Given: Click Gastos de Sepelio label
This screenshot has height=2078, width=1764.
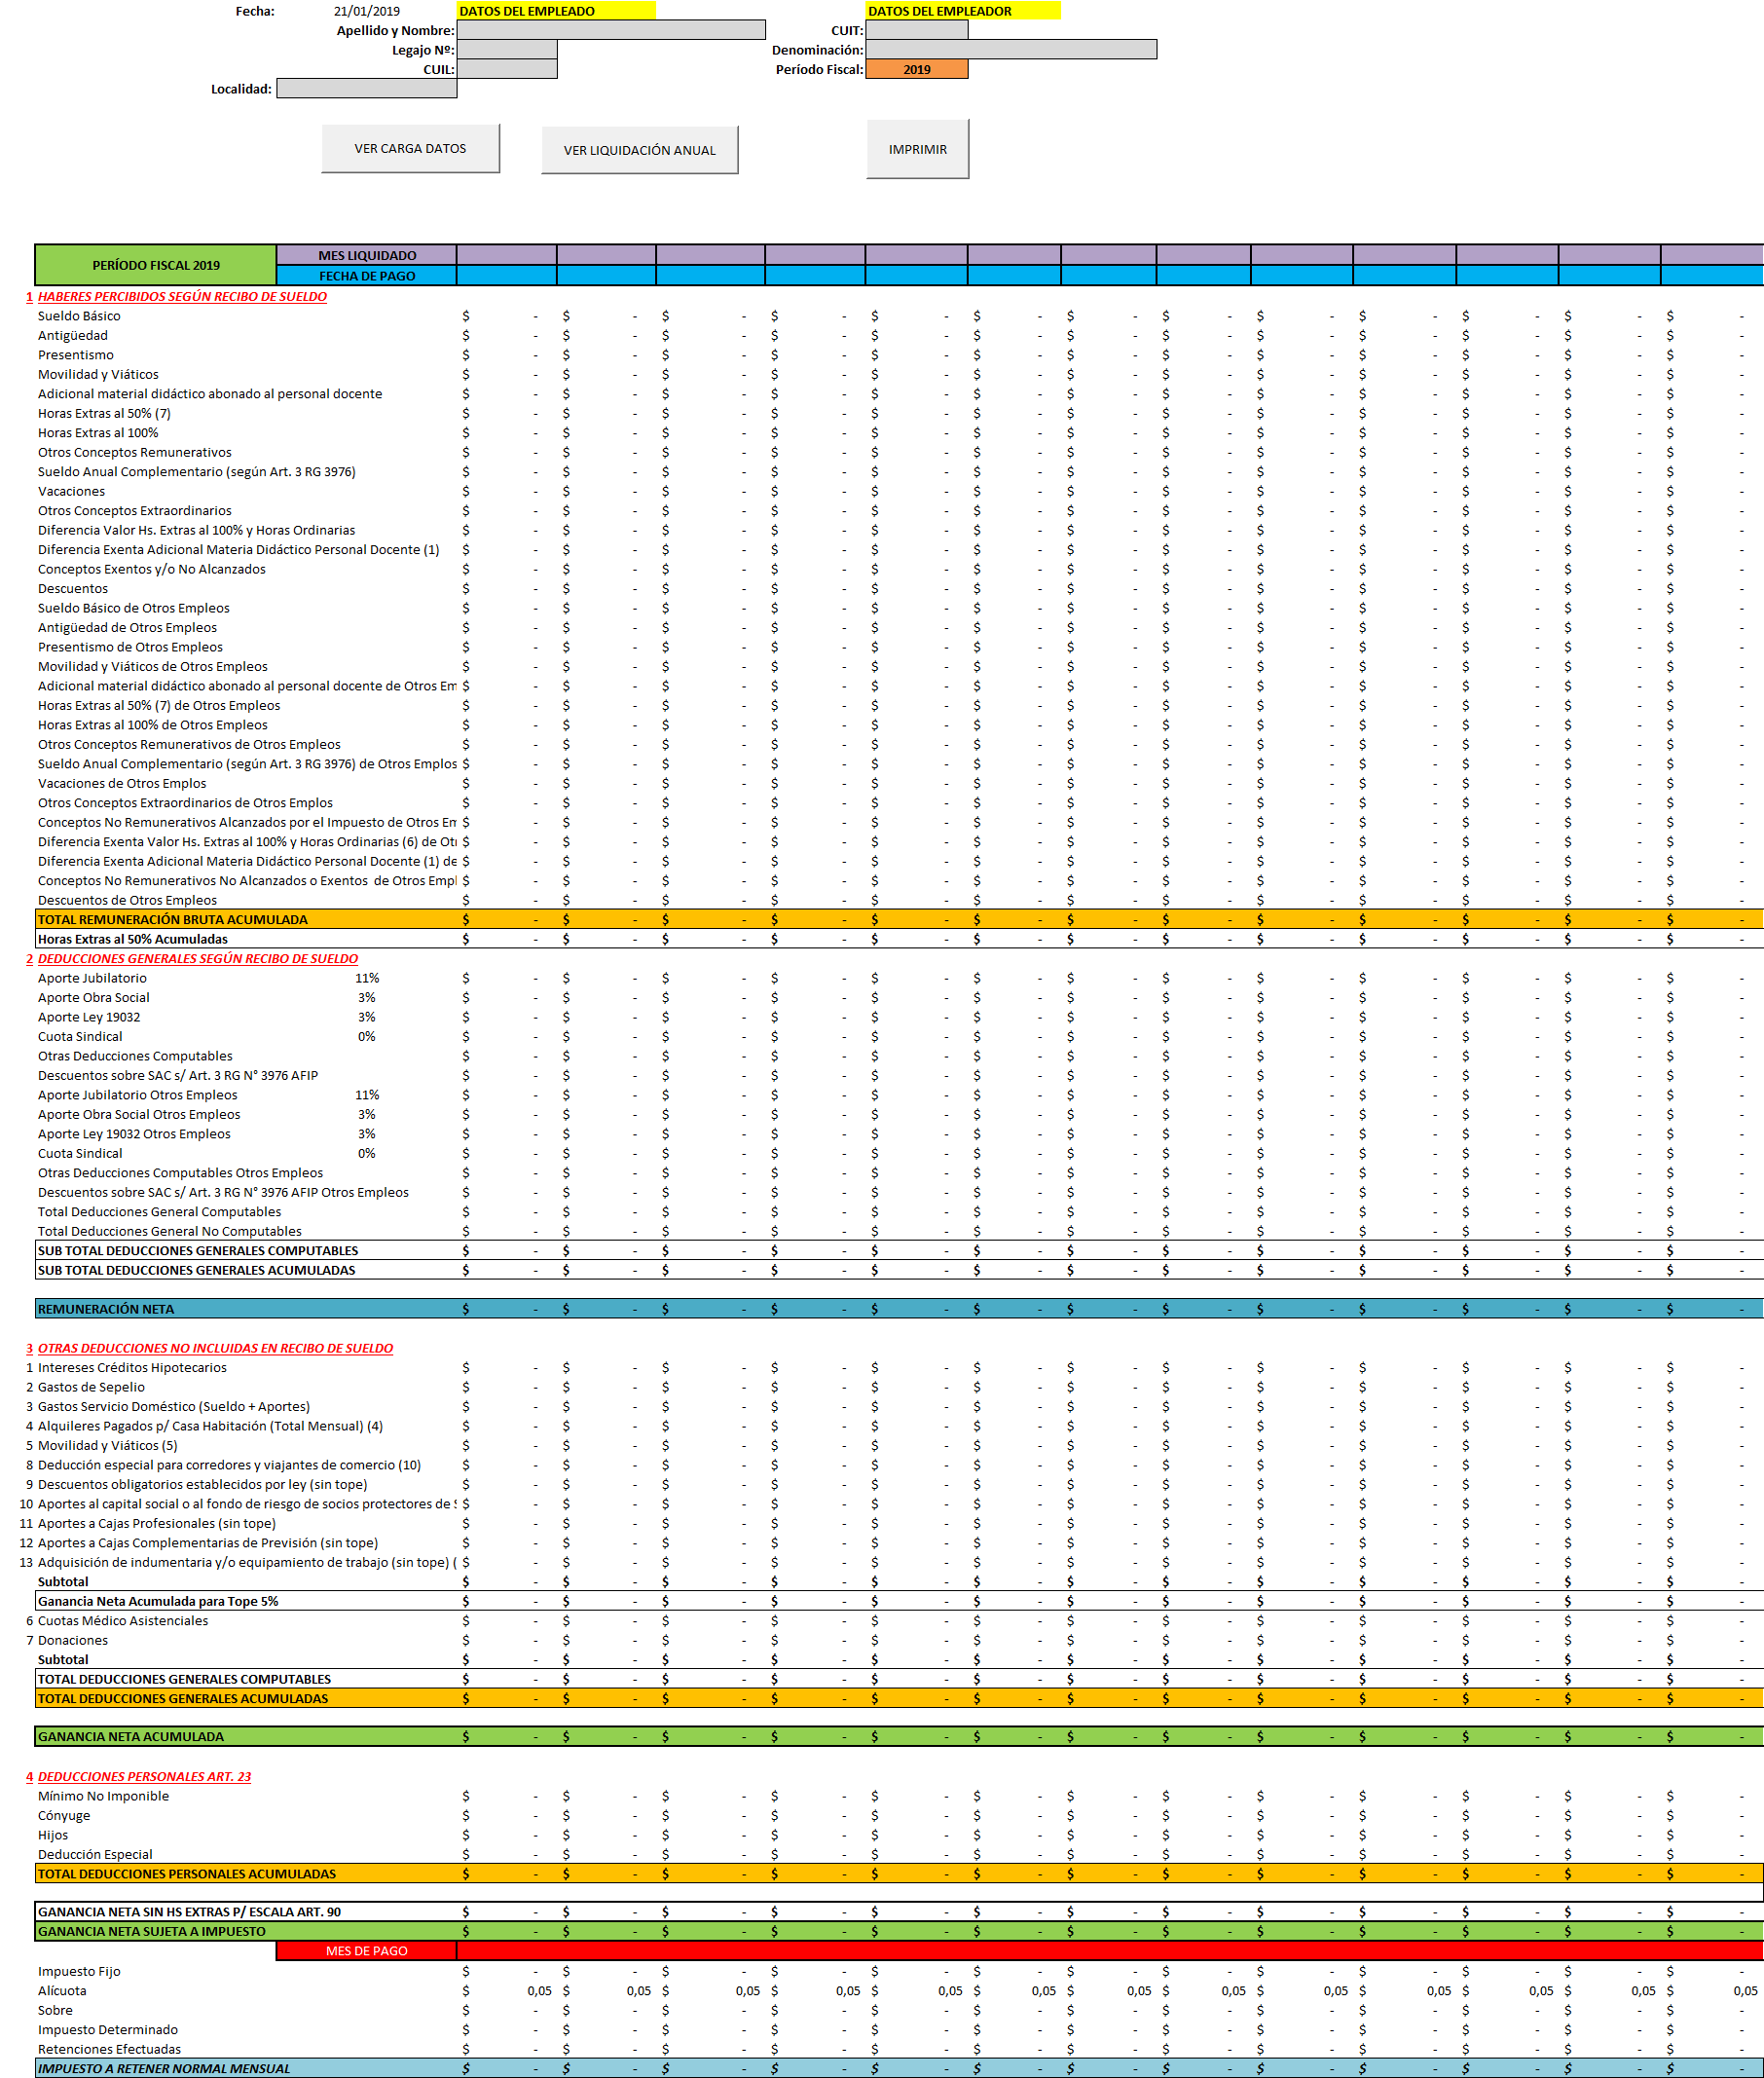Looking at the screenshot, I should coord(91,1387).
